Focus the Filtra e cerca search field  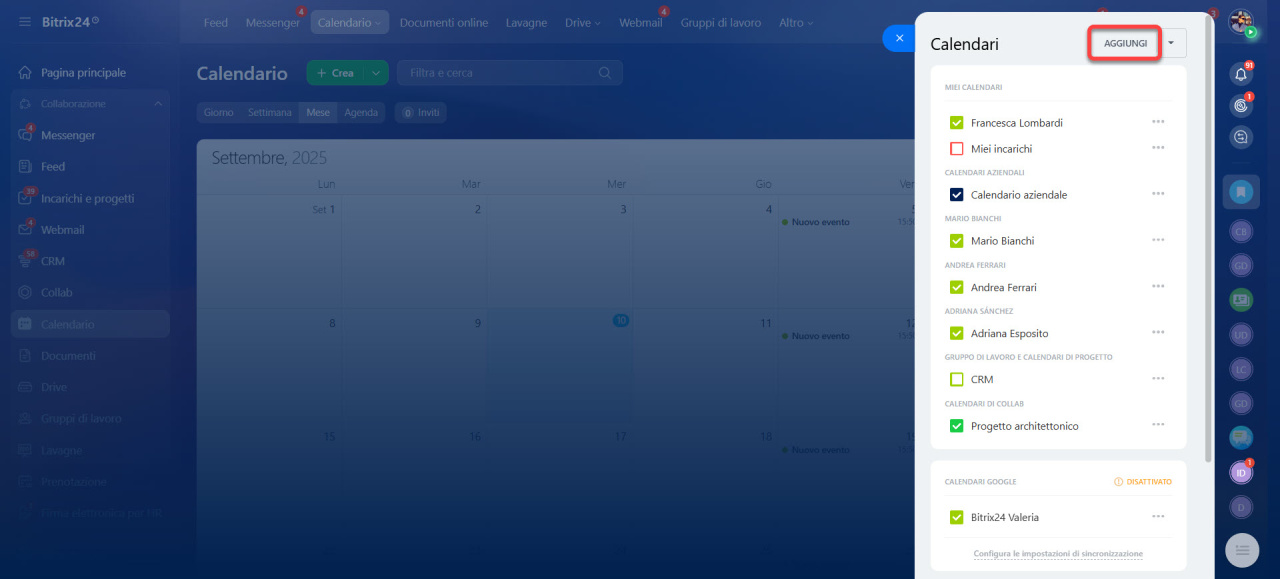pos(510,73)
